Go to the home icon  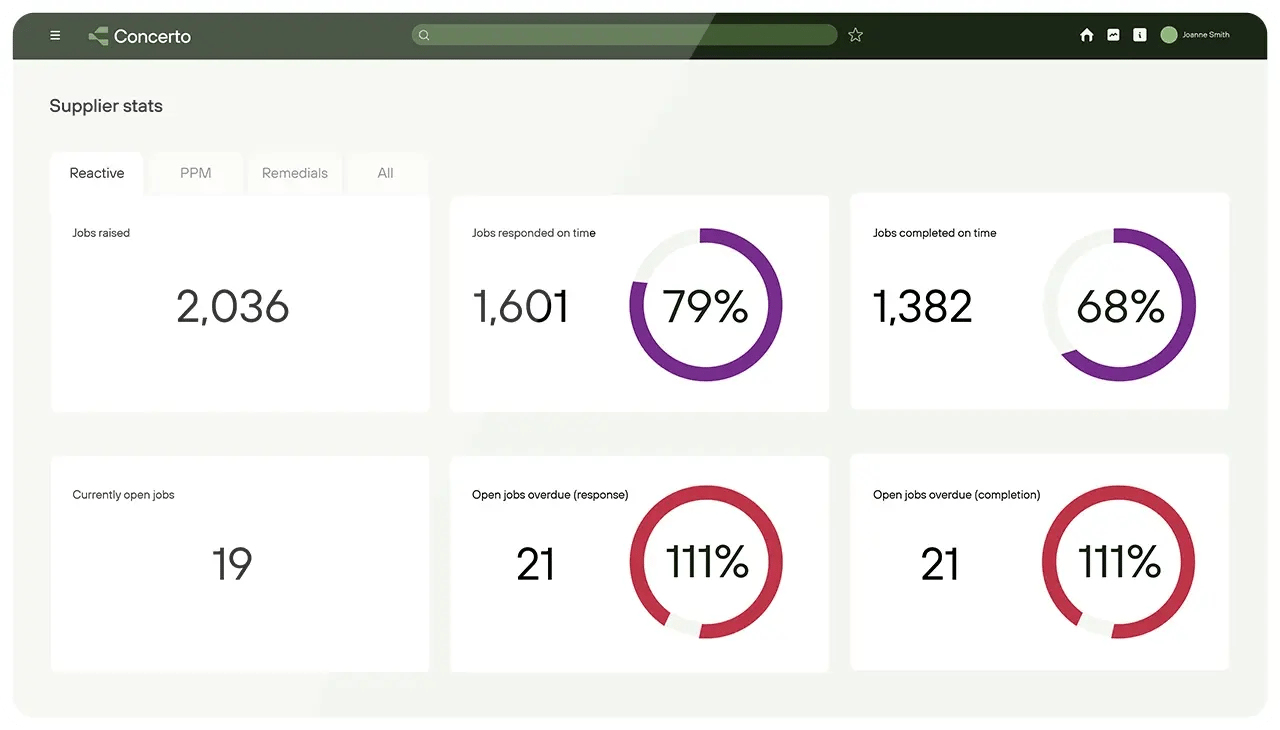coord(1087,35)
